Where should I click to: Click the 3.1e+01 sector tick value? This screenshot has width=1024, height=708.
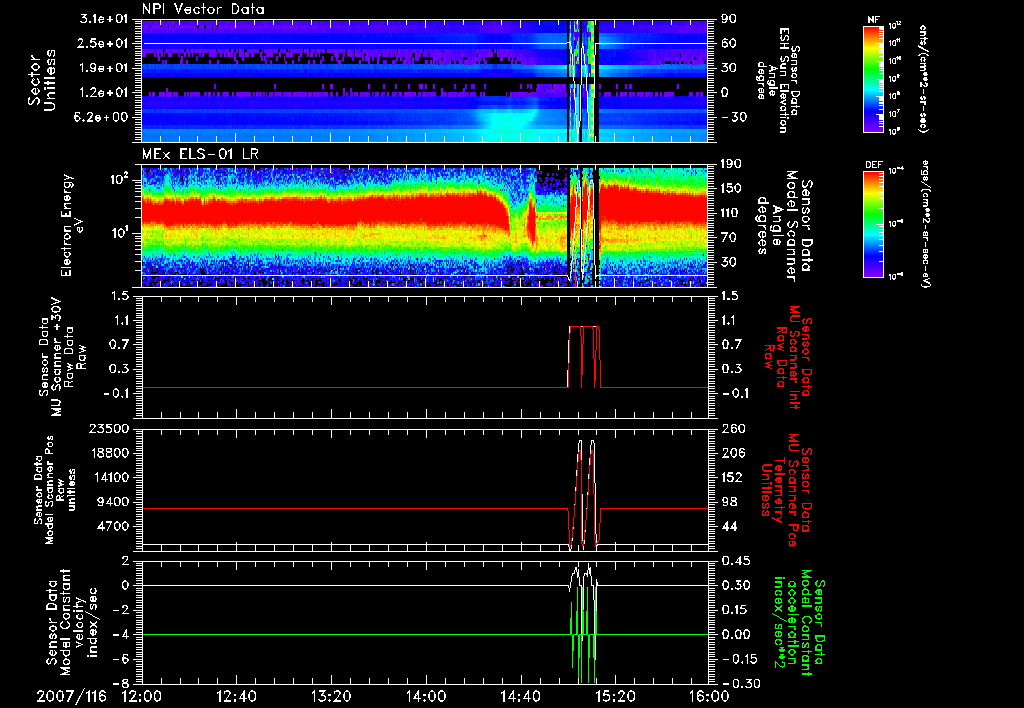point(104,19)
